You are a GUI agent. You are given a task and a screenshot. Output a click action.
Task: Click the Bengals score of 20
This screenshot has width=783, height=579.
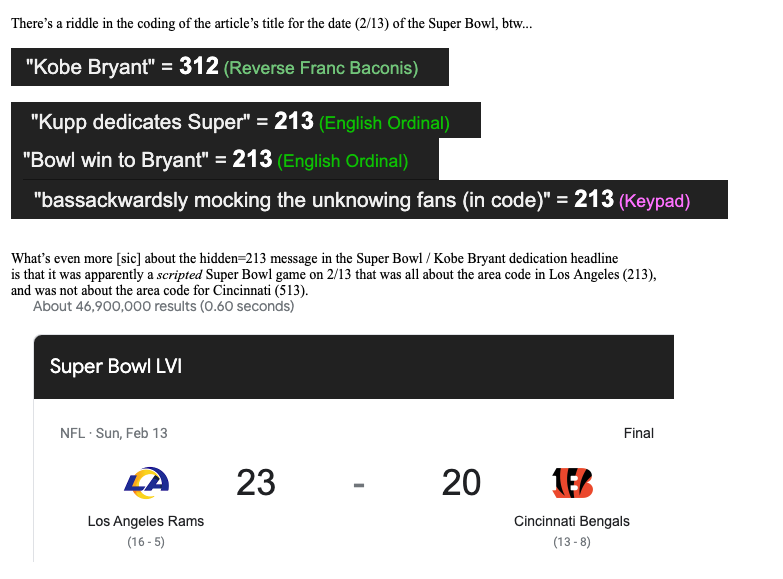pos(461,483)
